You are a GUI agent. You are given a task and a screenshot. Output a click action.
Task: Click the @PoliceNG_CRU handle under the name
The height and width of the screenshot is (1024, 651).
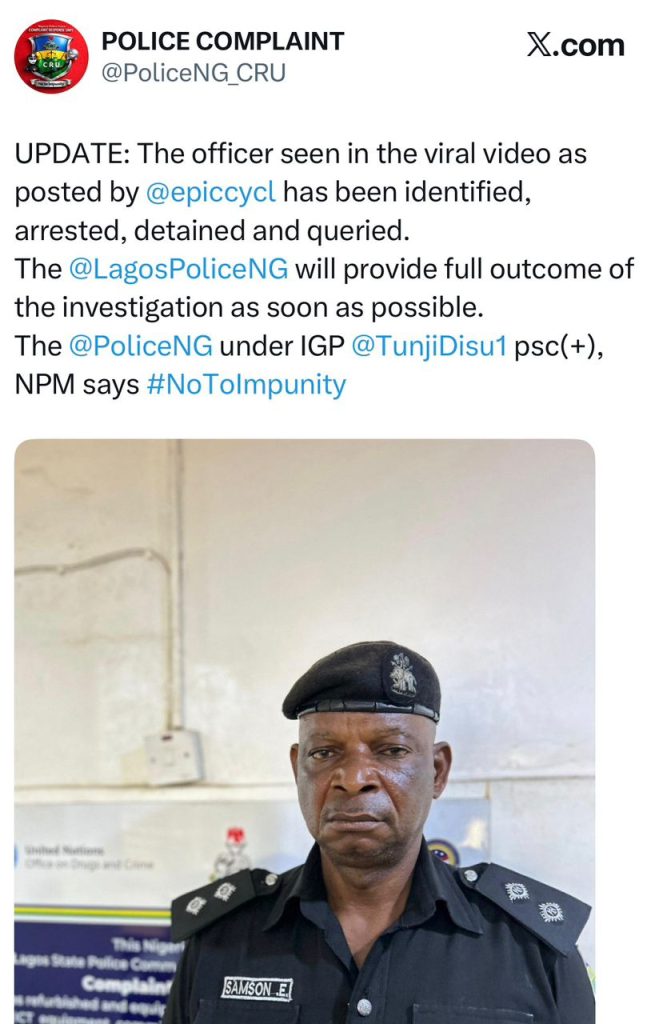click(x=193, y=74)
